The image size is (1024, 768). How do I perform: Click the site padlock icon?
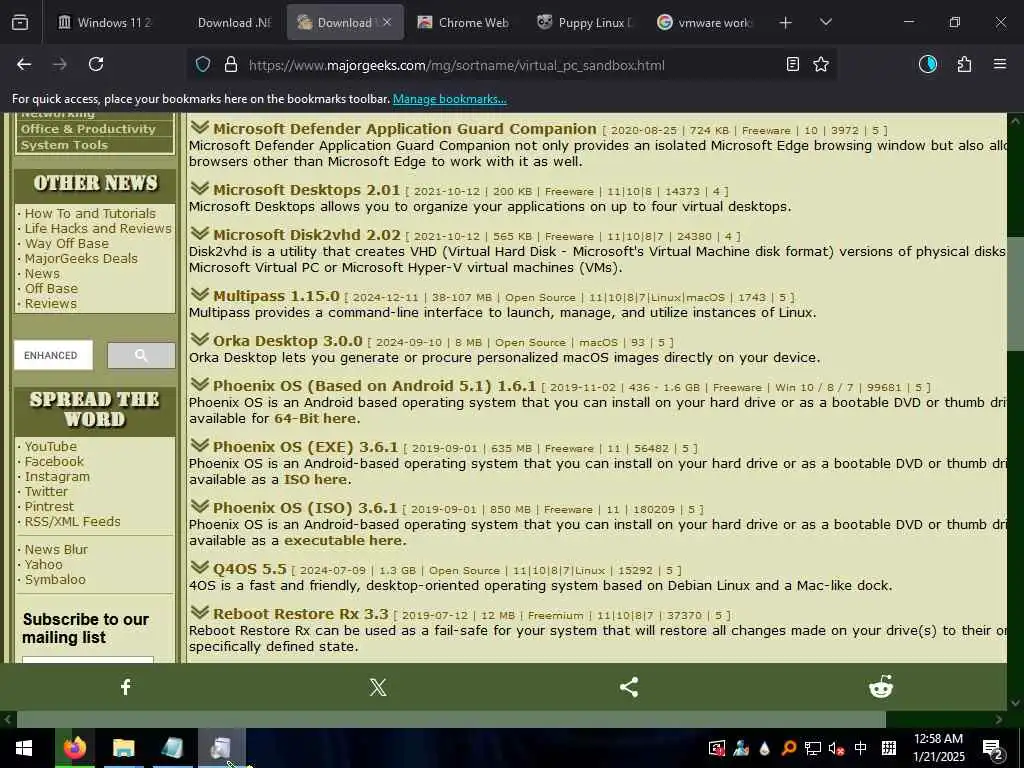pyautogui.click(x=231, y=65)
